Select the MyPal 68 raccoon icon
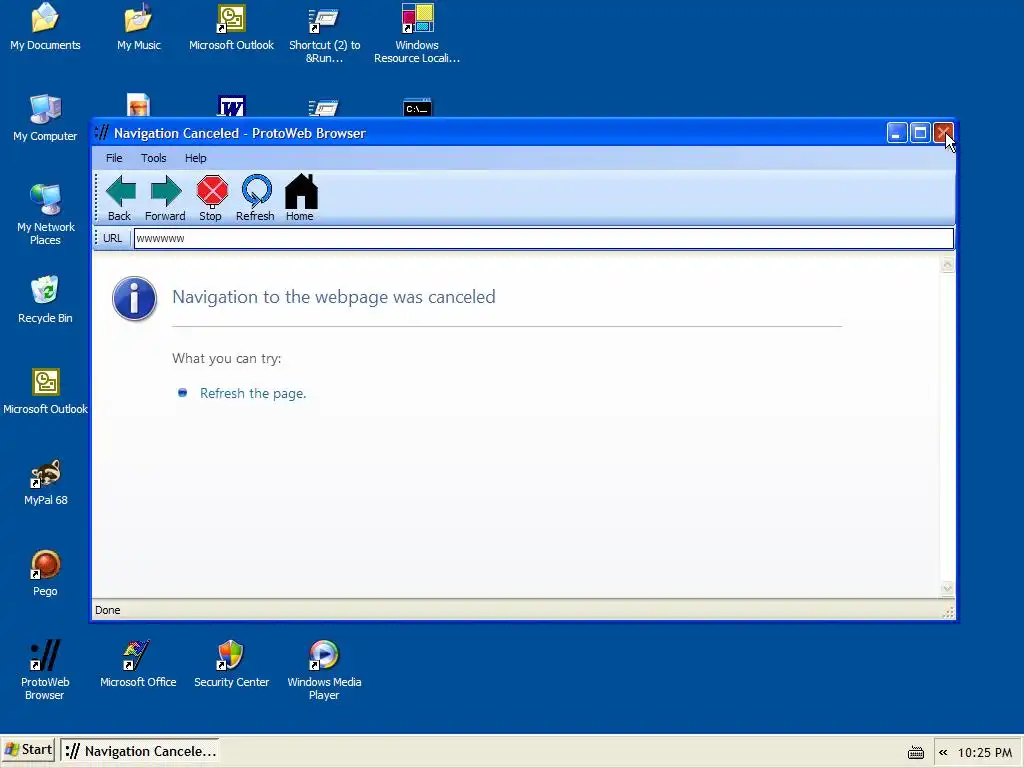Viewport: 1024px width, 768px height. click(45, 483)
